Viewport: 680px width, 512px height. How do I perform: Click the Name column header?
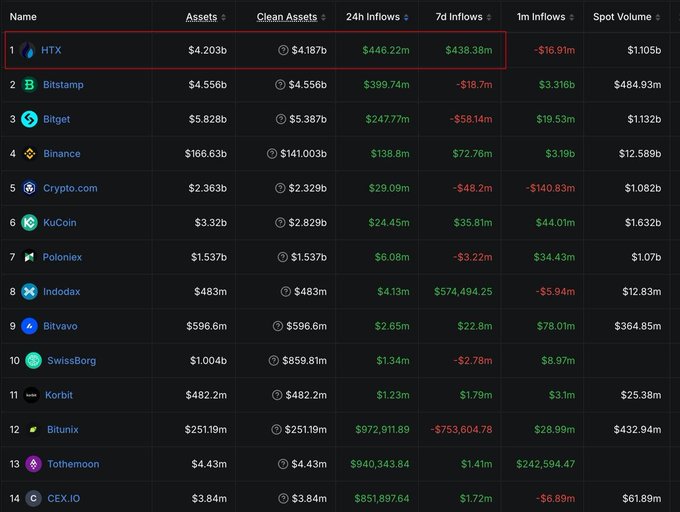(x=23, y=17)
